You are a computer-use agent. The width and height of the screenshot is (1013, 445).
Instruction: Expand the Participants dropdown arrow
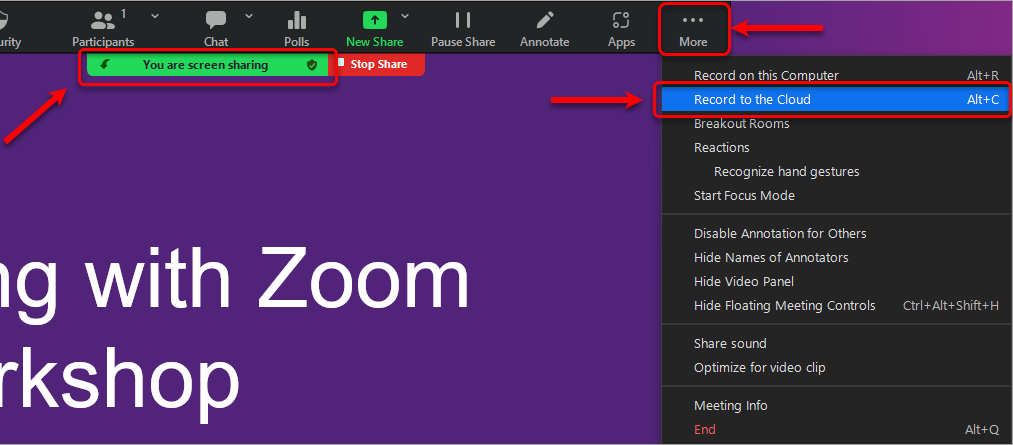coord(155,16)
